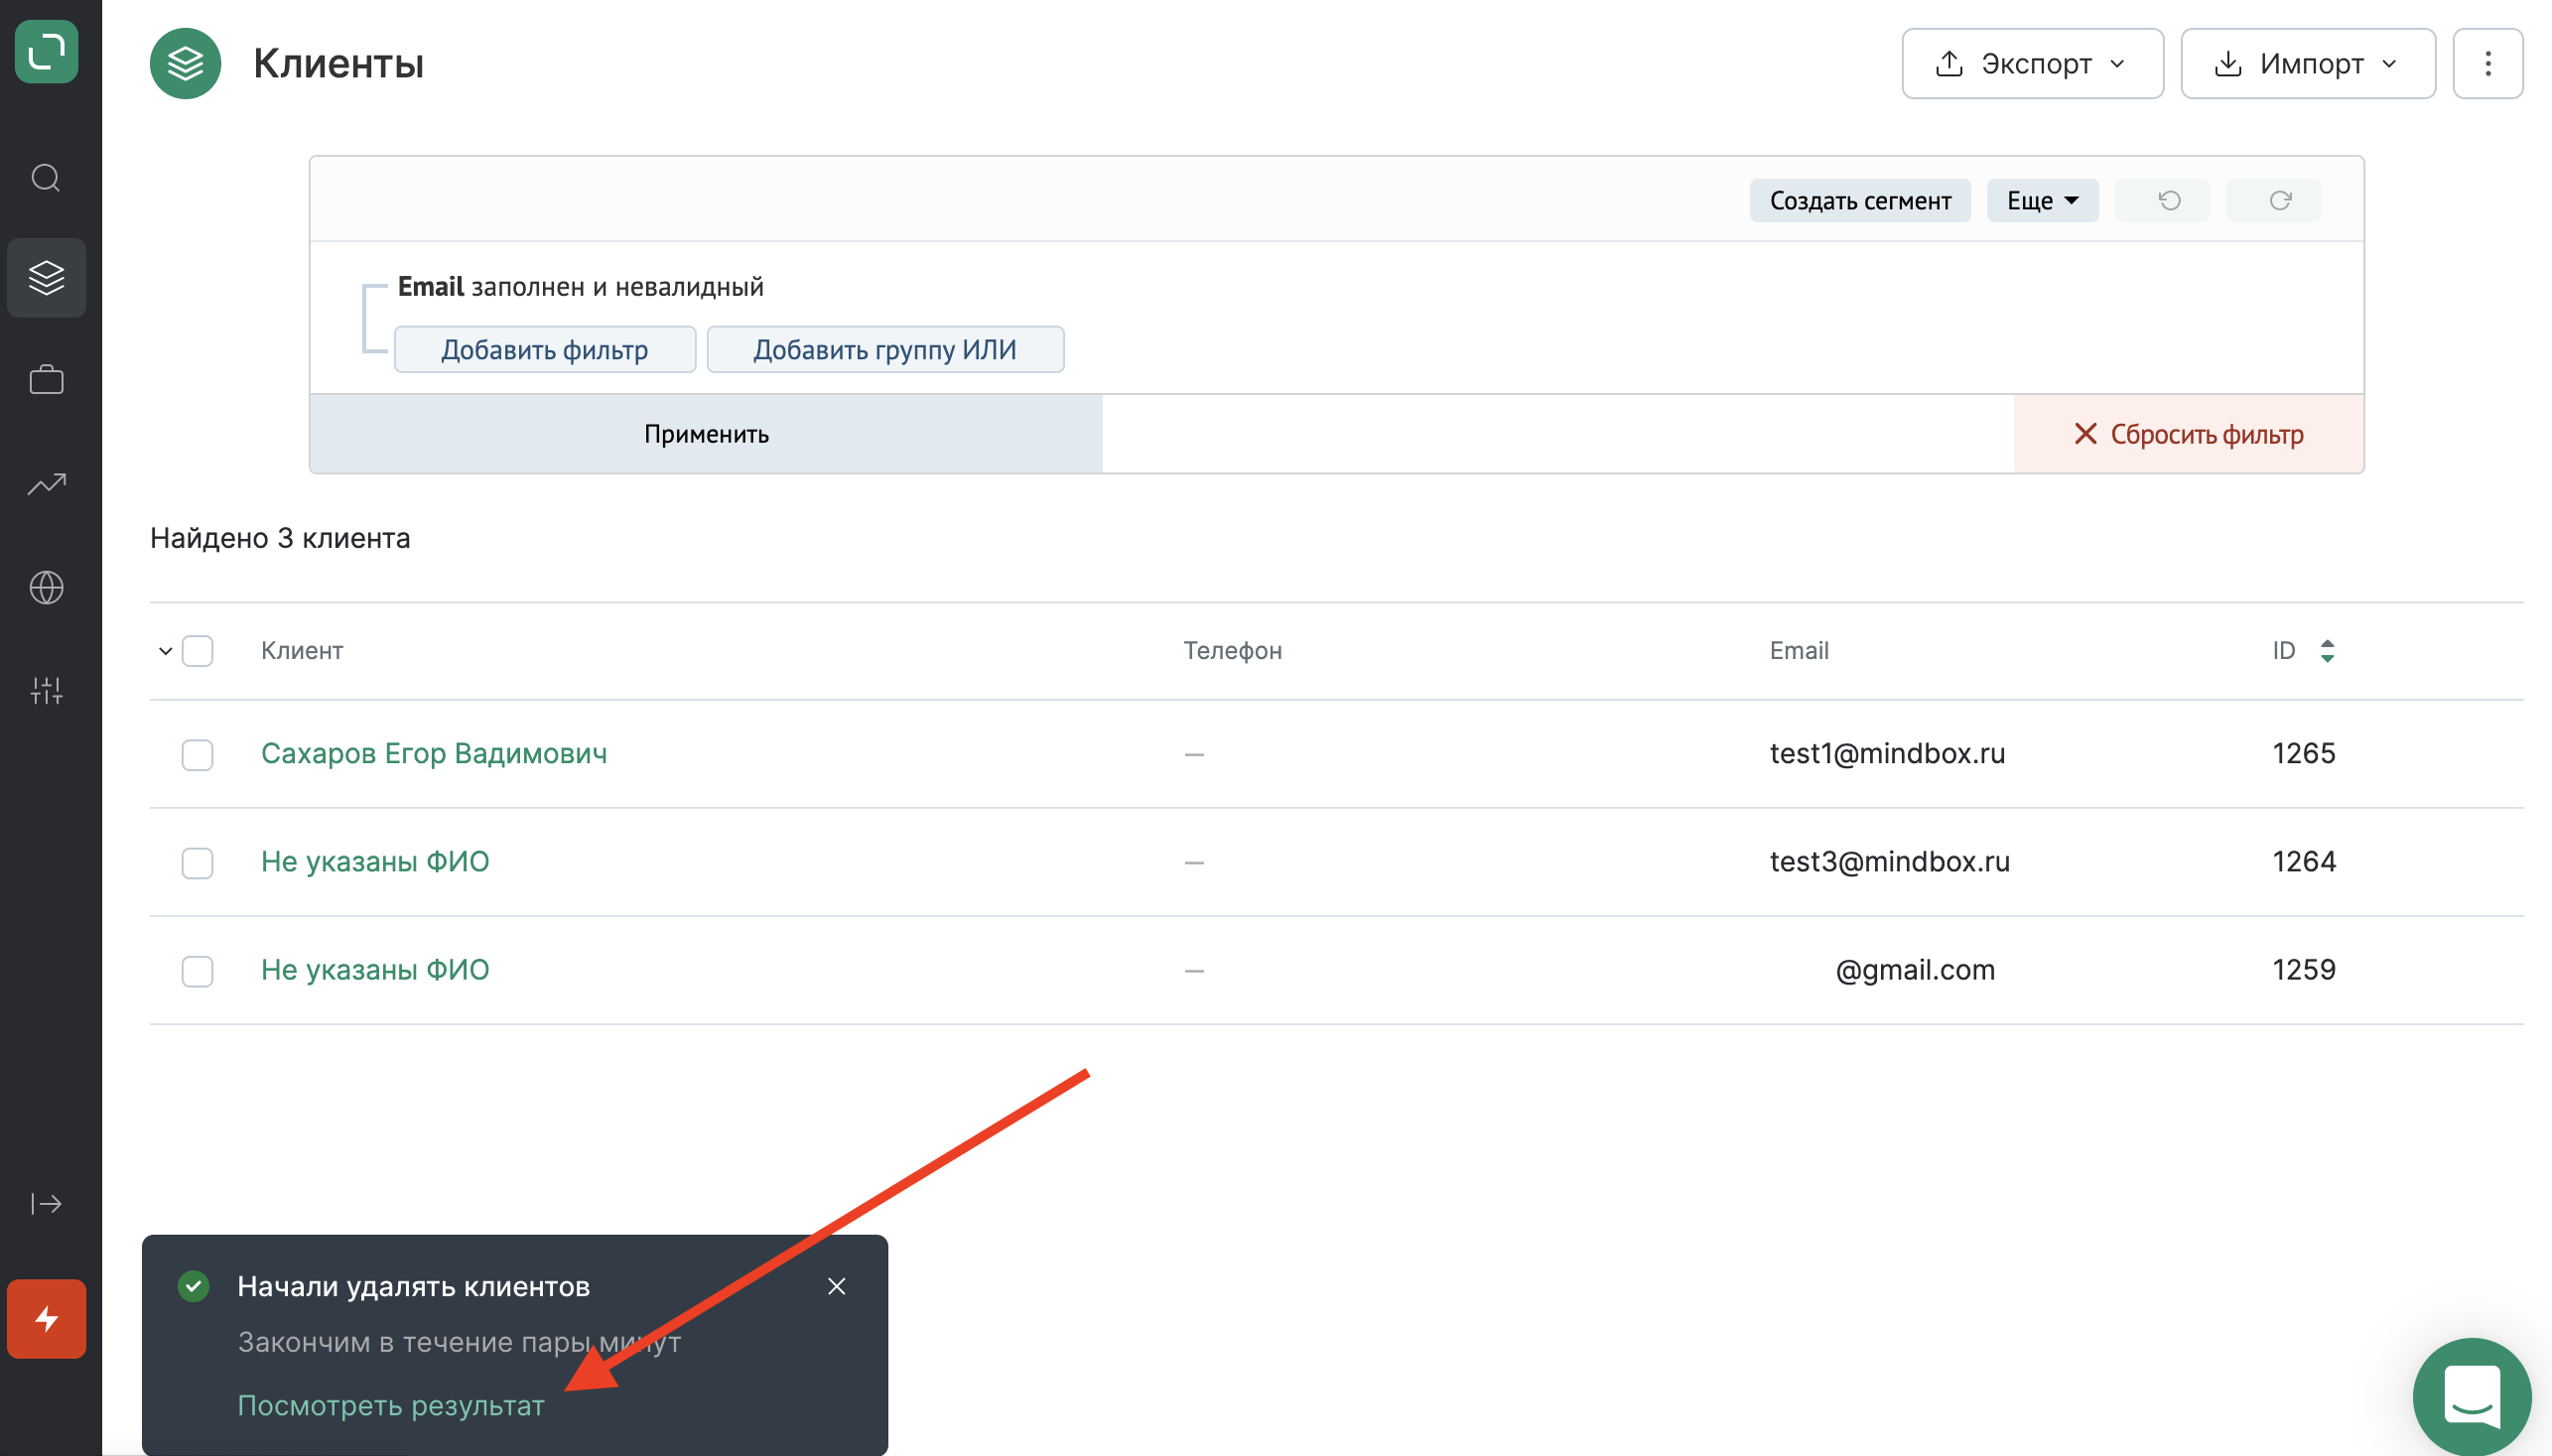Click the green checkmark in the notification
Viewport: 2552px width, 1456px height.
pyautogui.click(x=193, y=1286)
